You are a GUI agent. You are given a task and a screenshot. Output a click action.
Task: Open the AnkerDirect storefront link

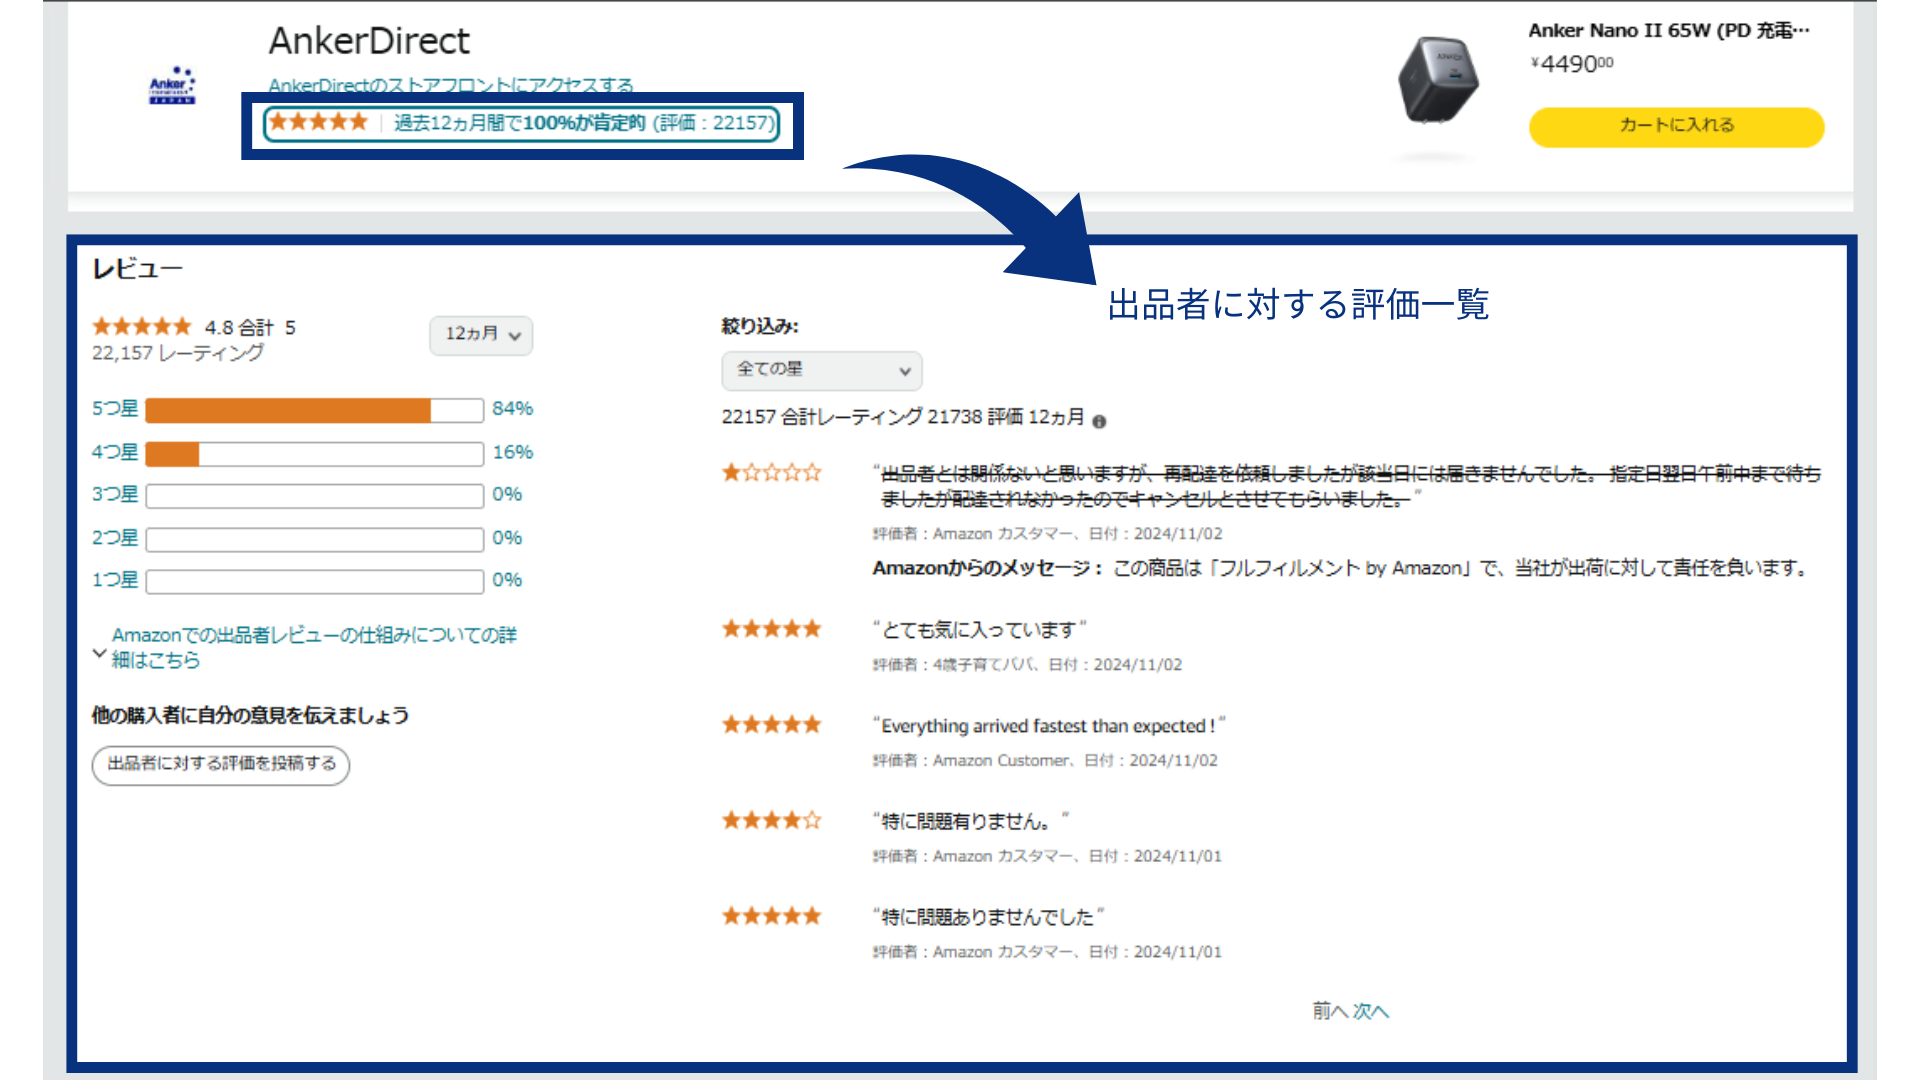451,85
